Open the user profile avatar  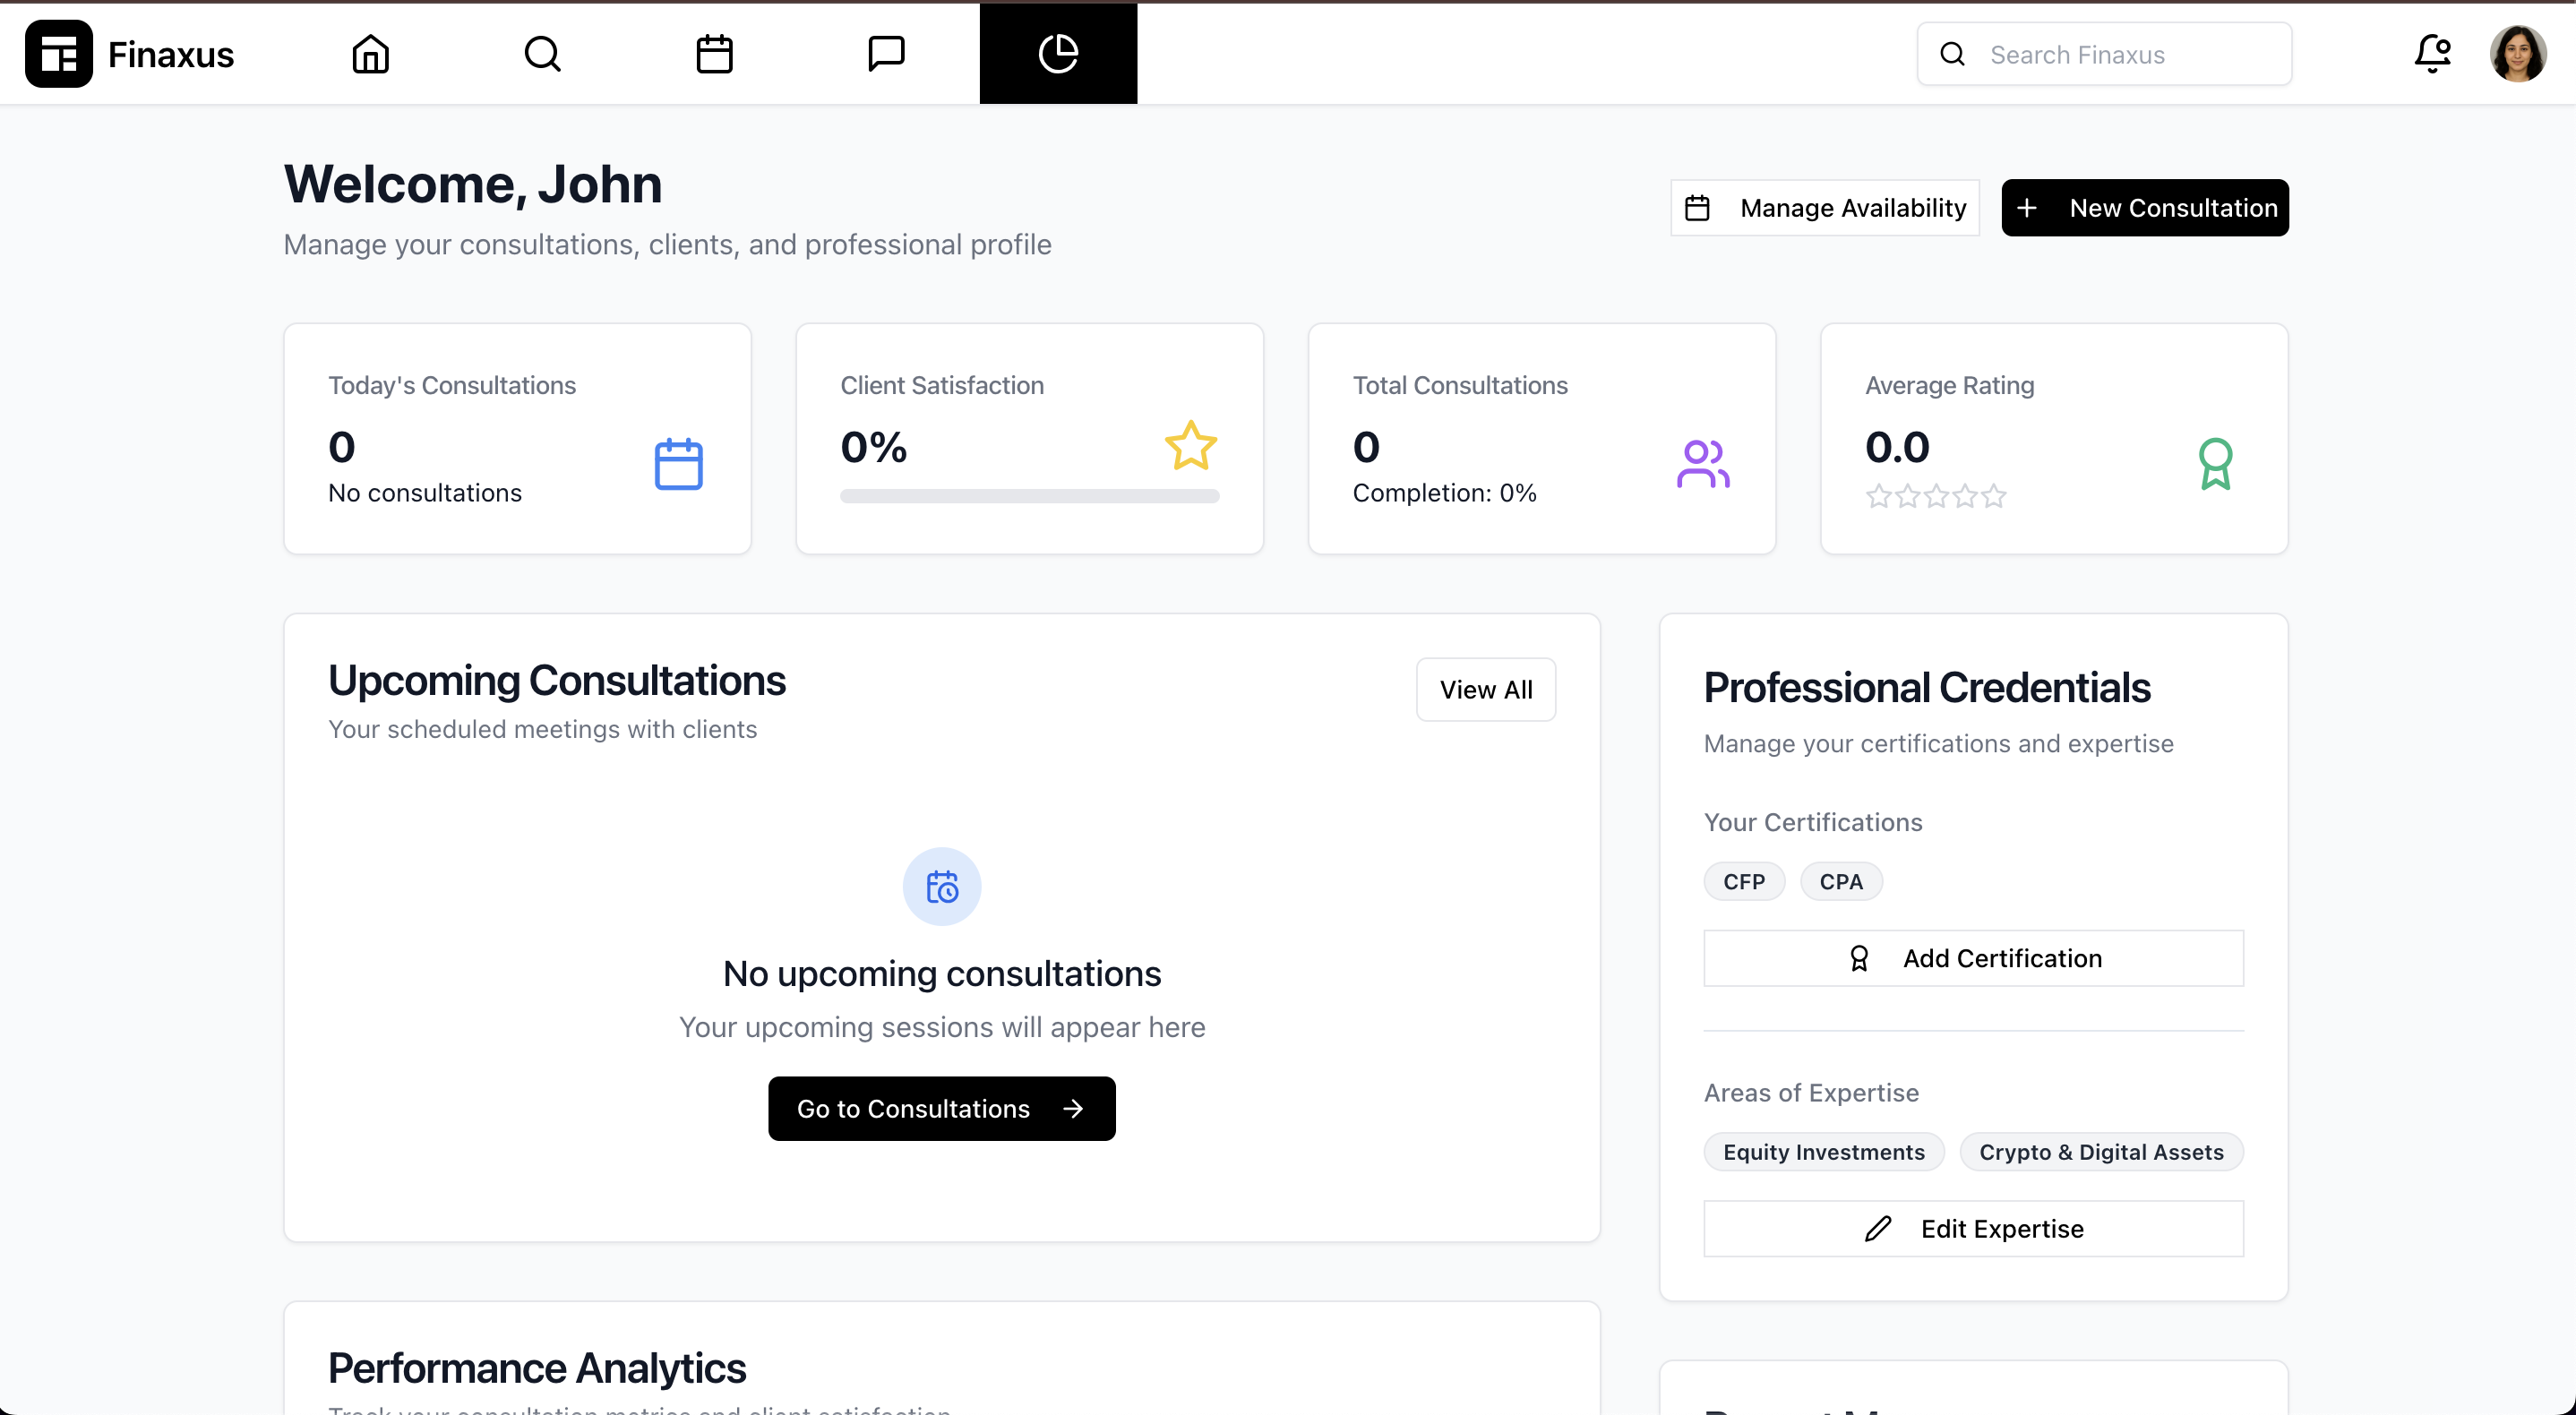tap(2517, 54)
